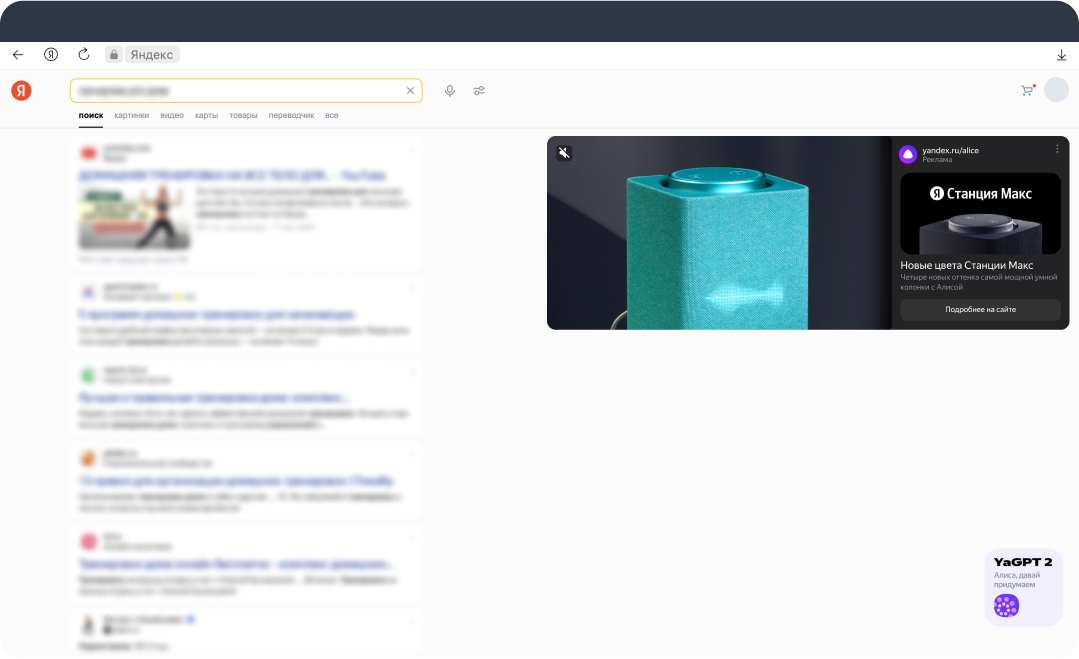Unmute the video ad sound toggle
This screenshot has height=659, width=1079.
click(564, 153)
